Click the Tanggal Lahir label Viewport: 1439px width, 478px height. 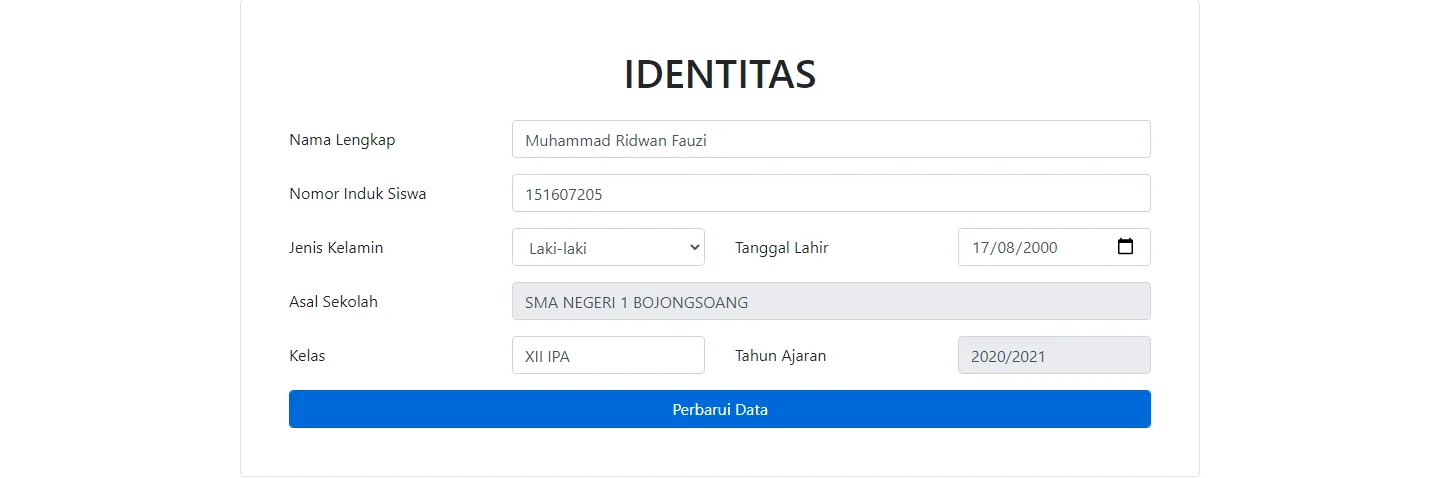click(x=782, y=248)
